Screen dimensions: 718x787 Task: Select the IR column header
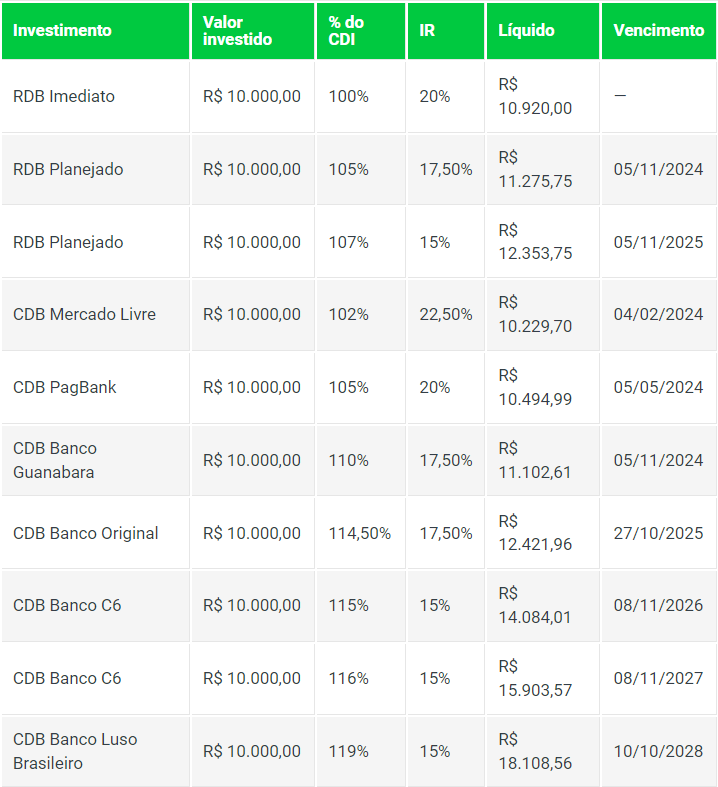427,30
